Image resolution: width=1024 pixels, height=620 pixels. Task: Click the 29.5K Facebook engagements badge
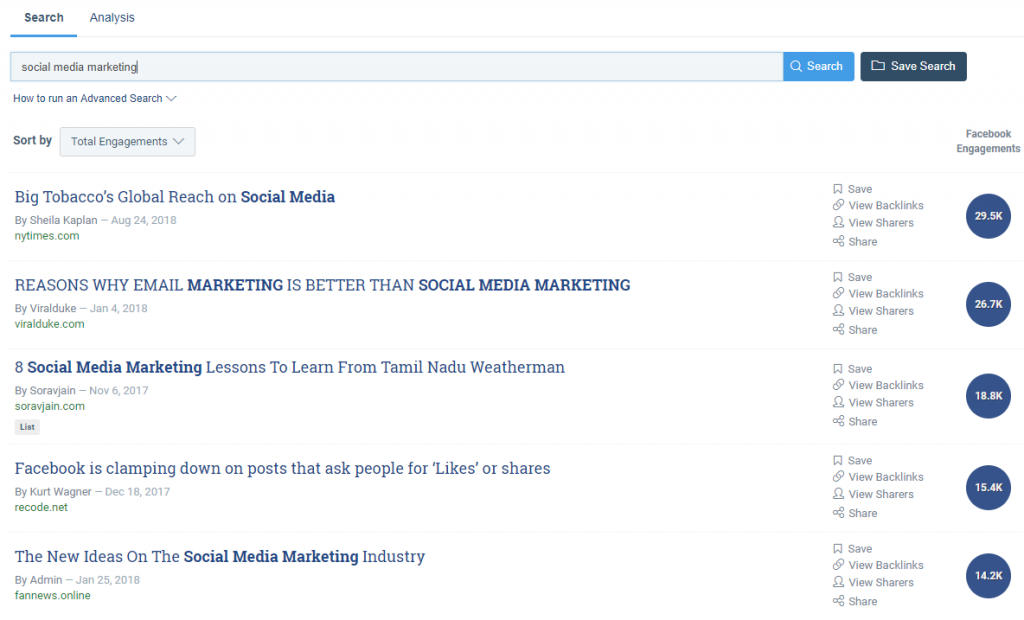tap(988, 216)
